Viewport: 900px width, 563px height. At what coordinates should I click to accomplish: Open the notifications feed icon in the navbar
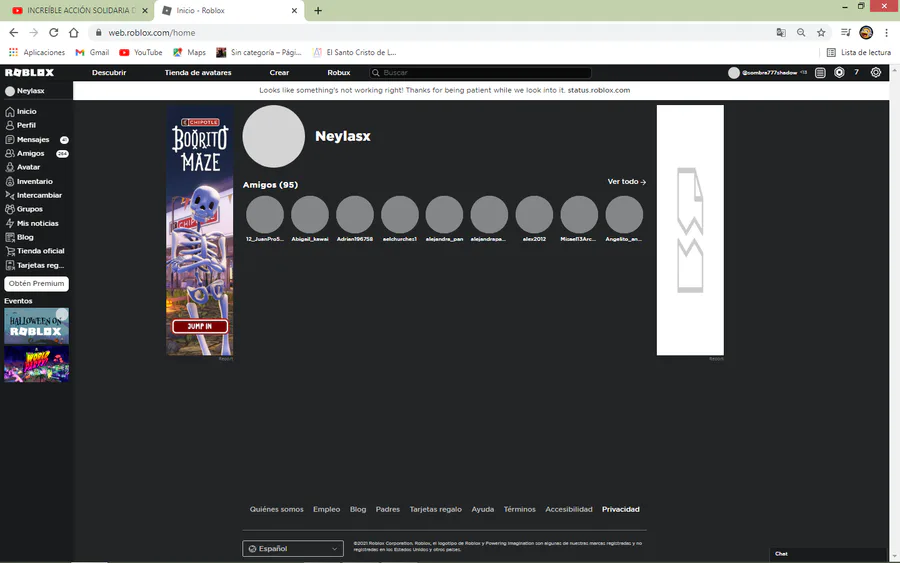[820, 72]
